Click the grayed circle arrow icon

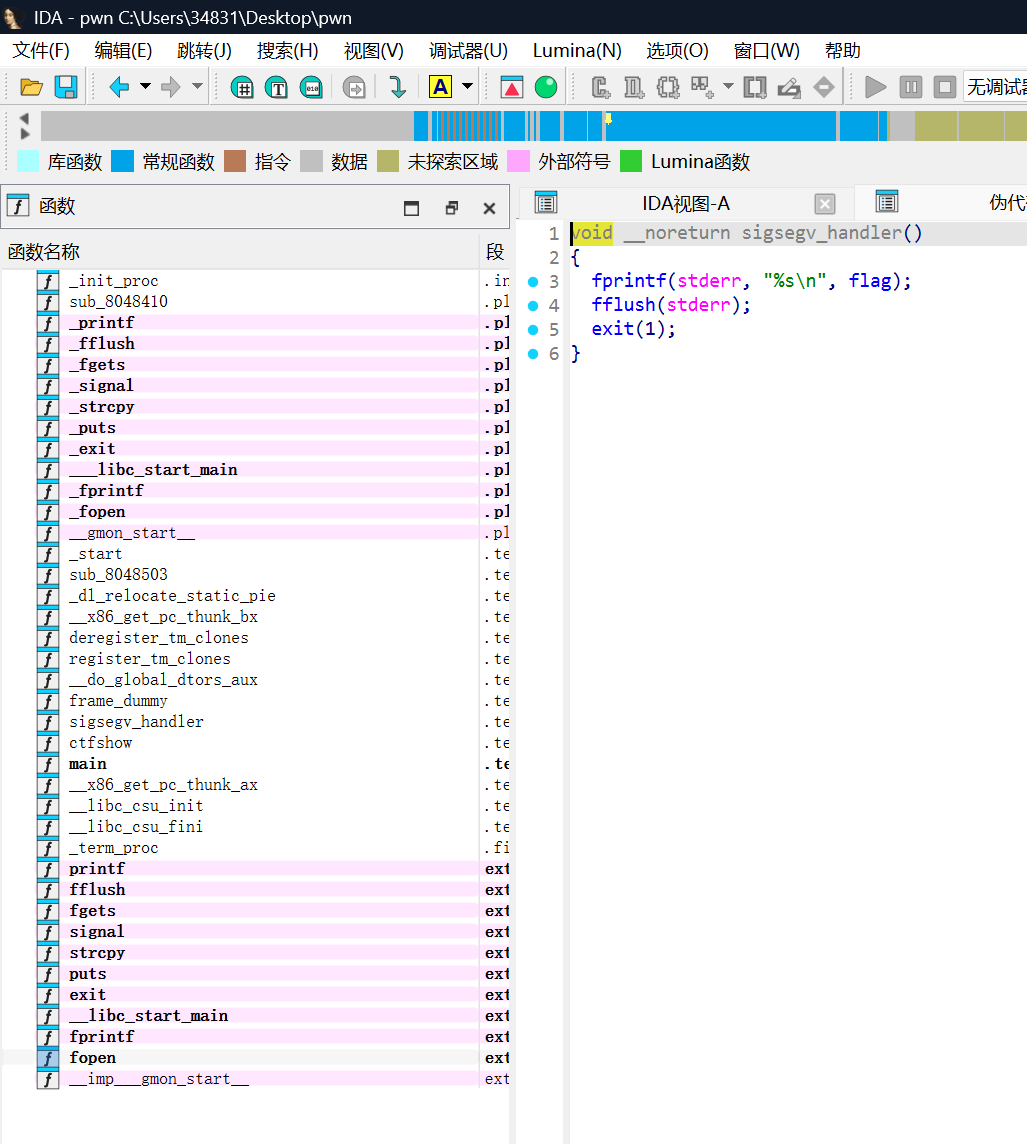(x=354, y=88)
